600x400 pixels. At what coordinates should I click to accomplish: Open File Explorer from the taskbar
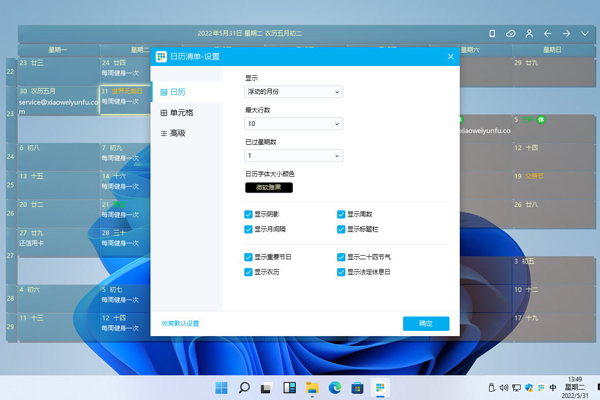point(312,387)
